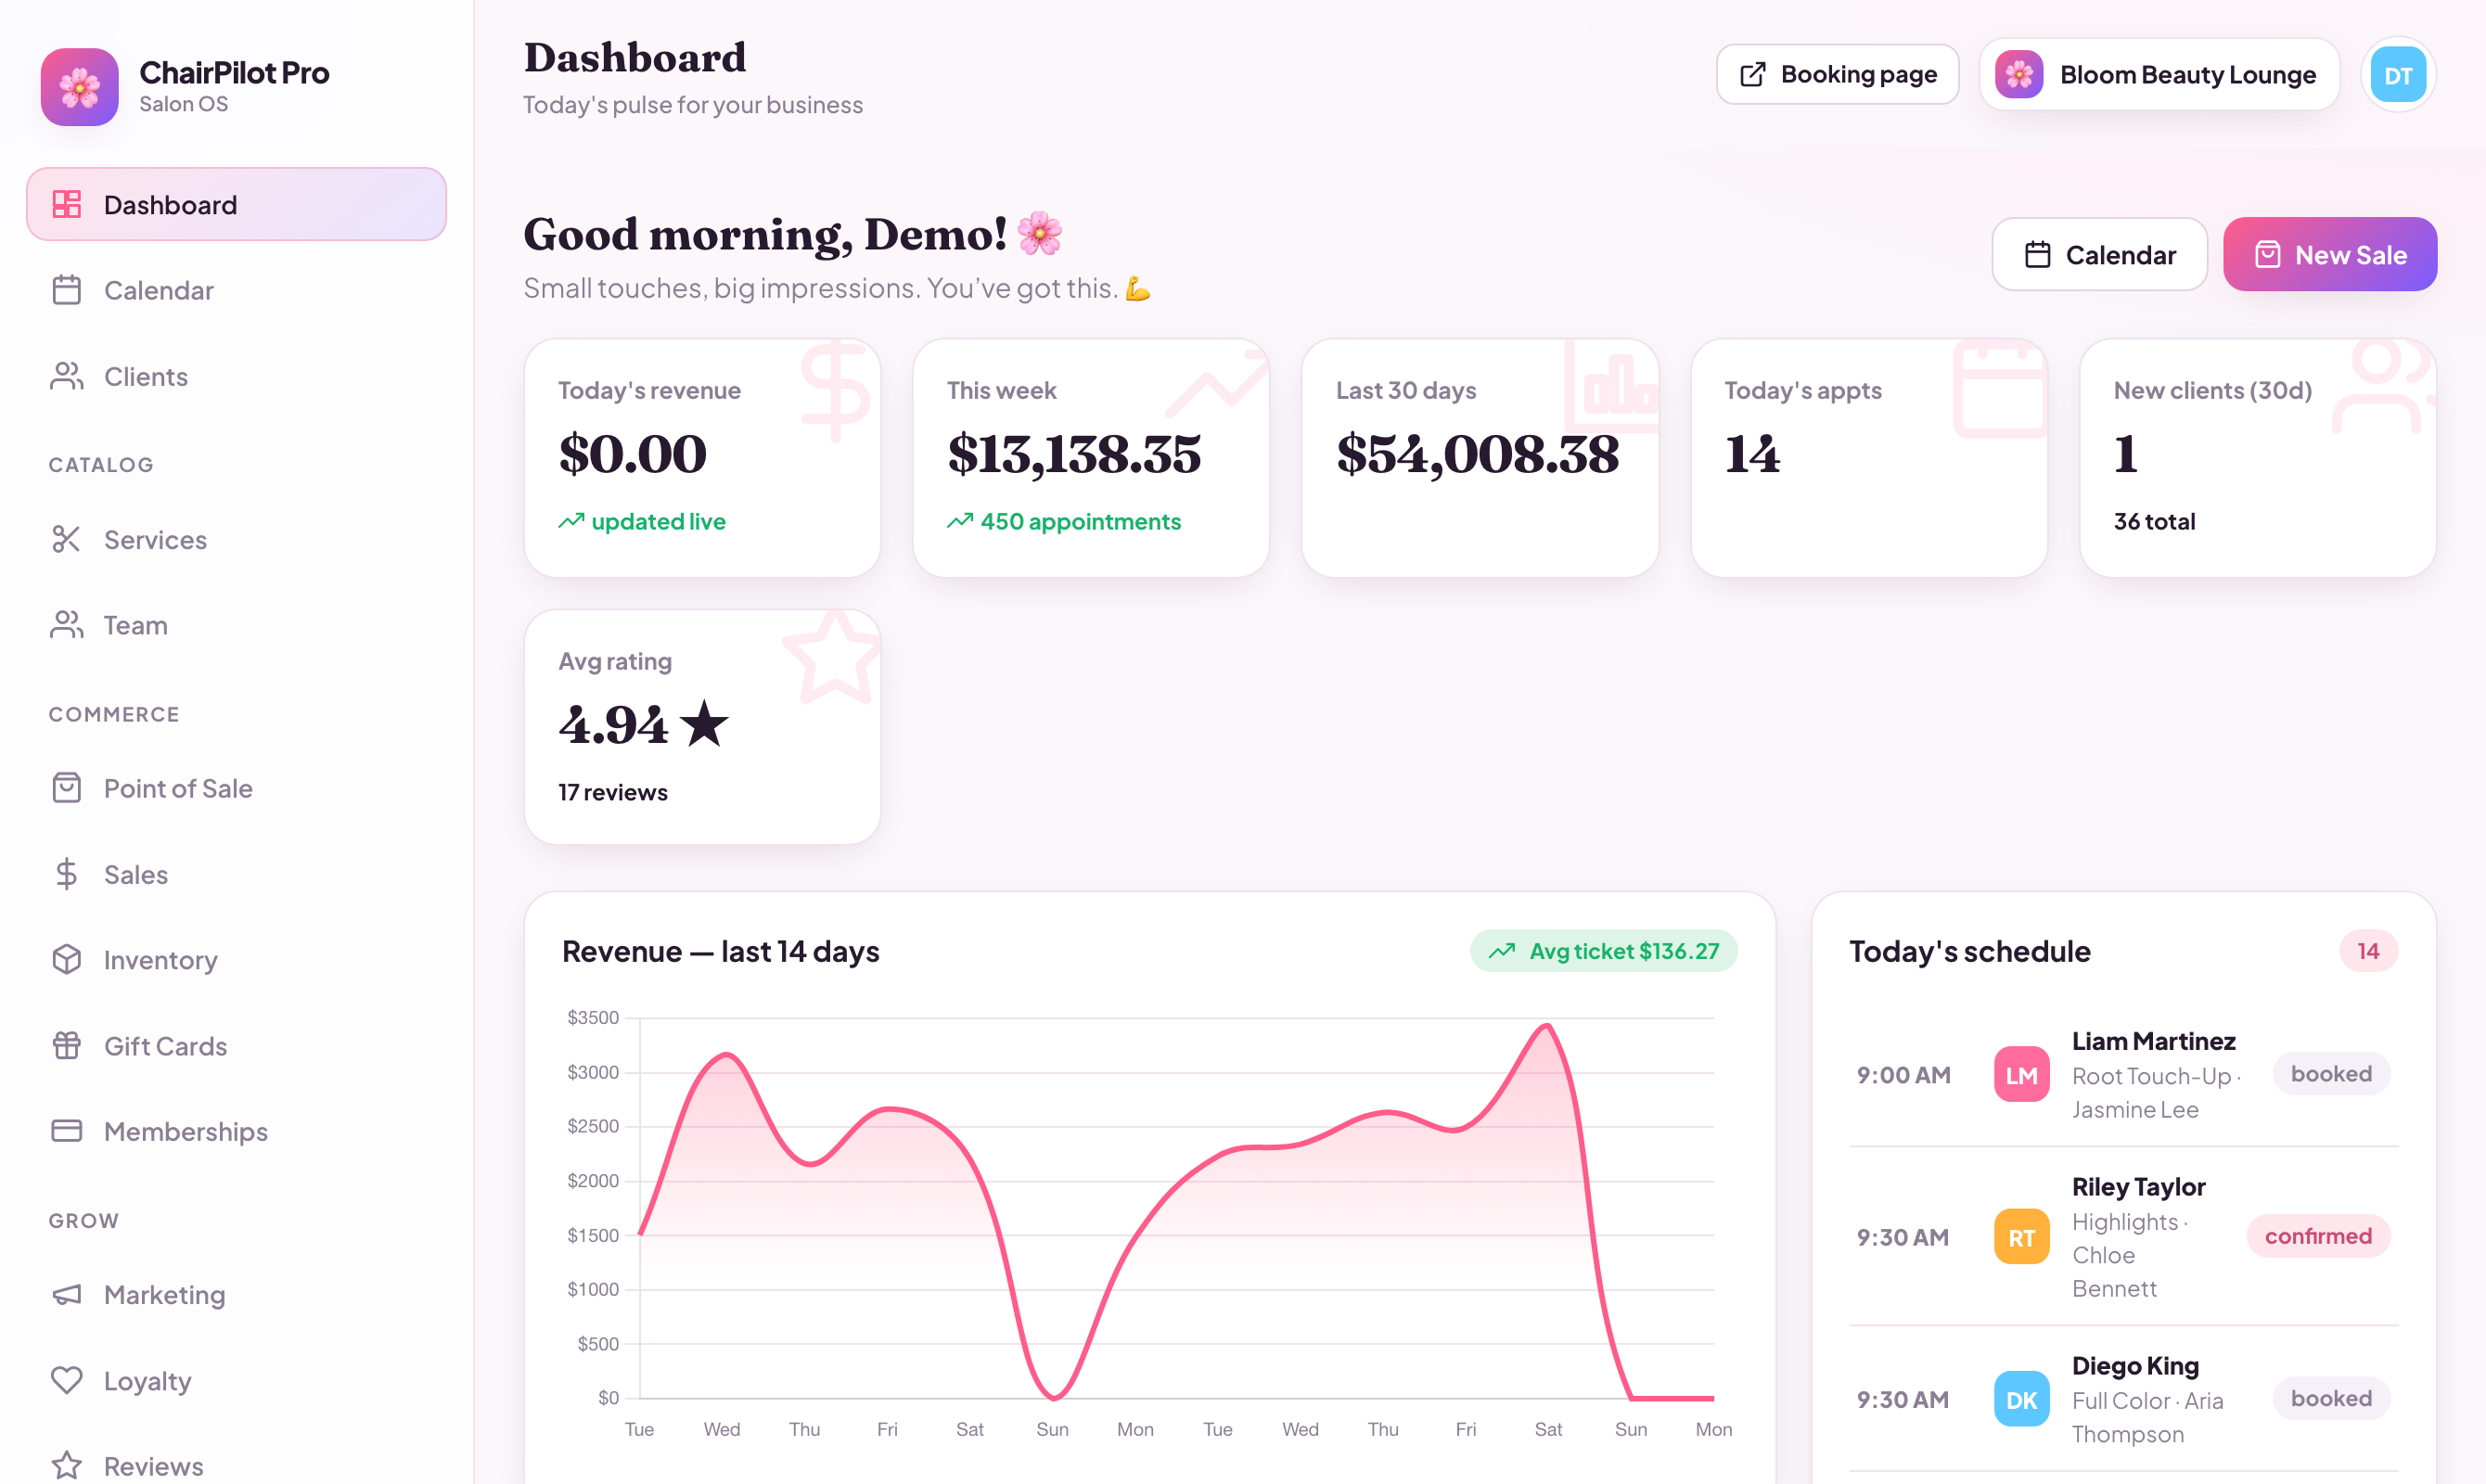Click the Memberships card icon

coord(67,1131)
